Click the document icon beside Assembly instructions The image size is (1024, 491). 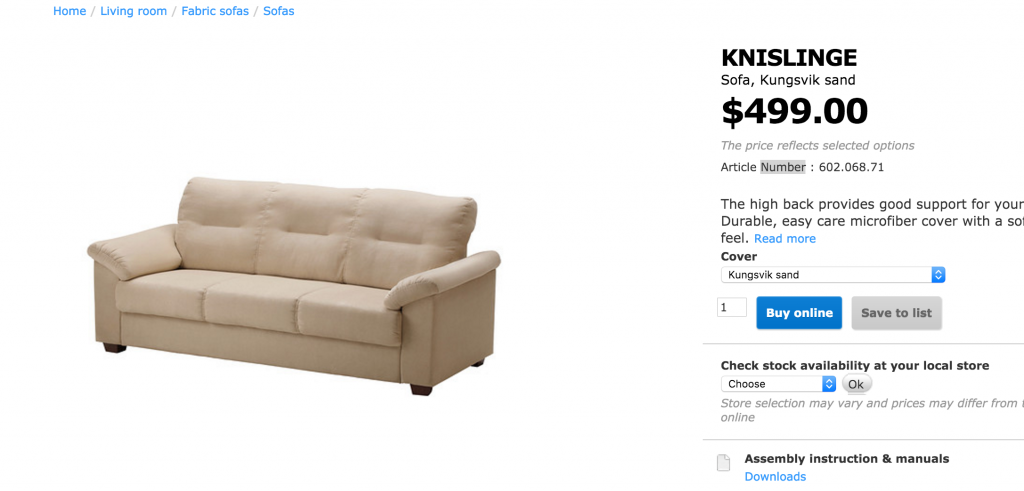click(x=723, y=462)
